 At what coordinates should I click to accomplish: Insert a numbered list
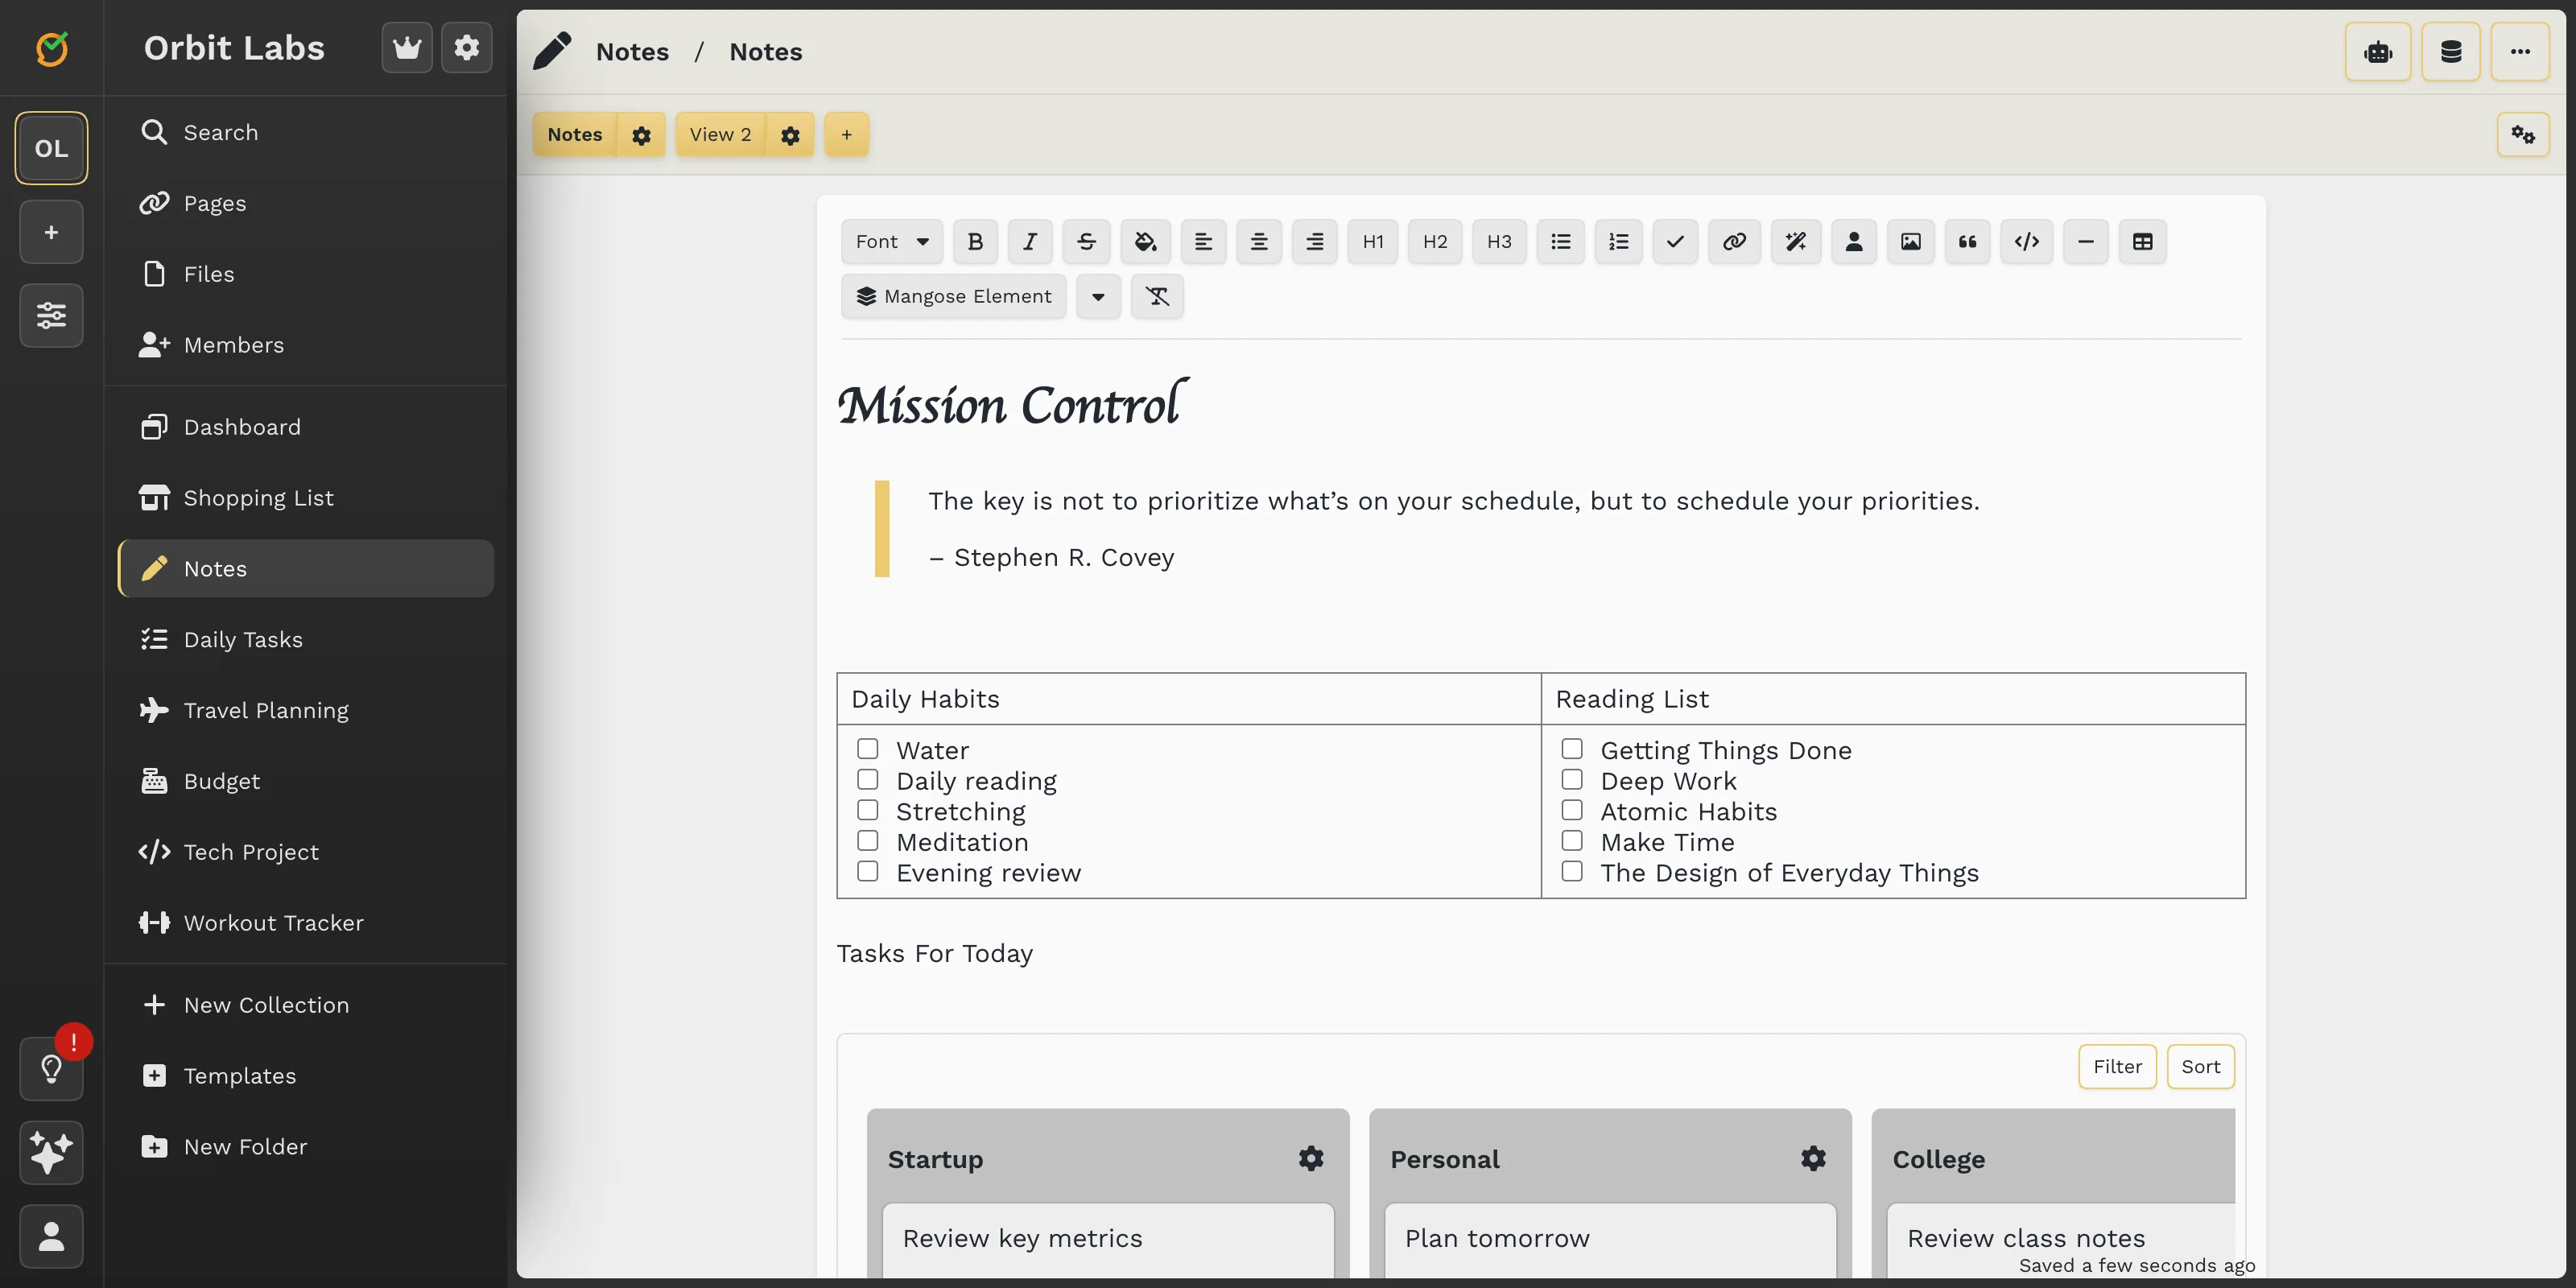pos(1618,241)
